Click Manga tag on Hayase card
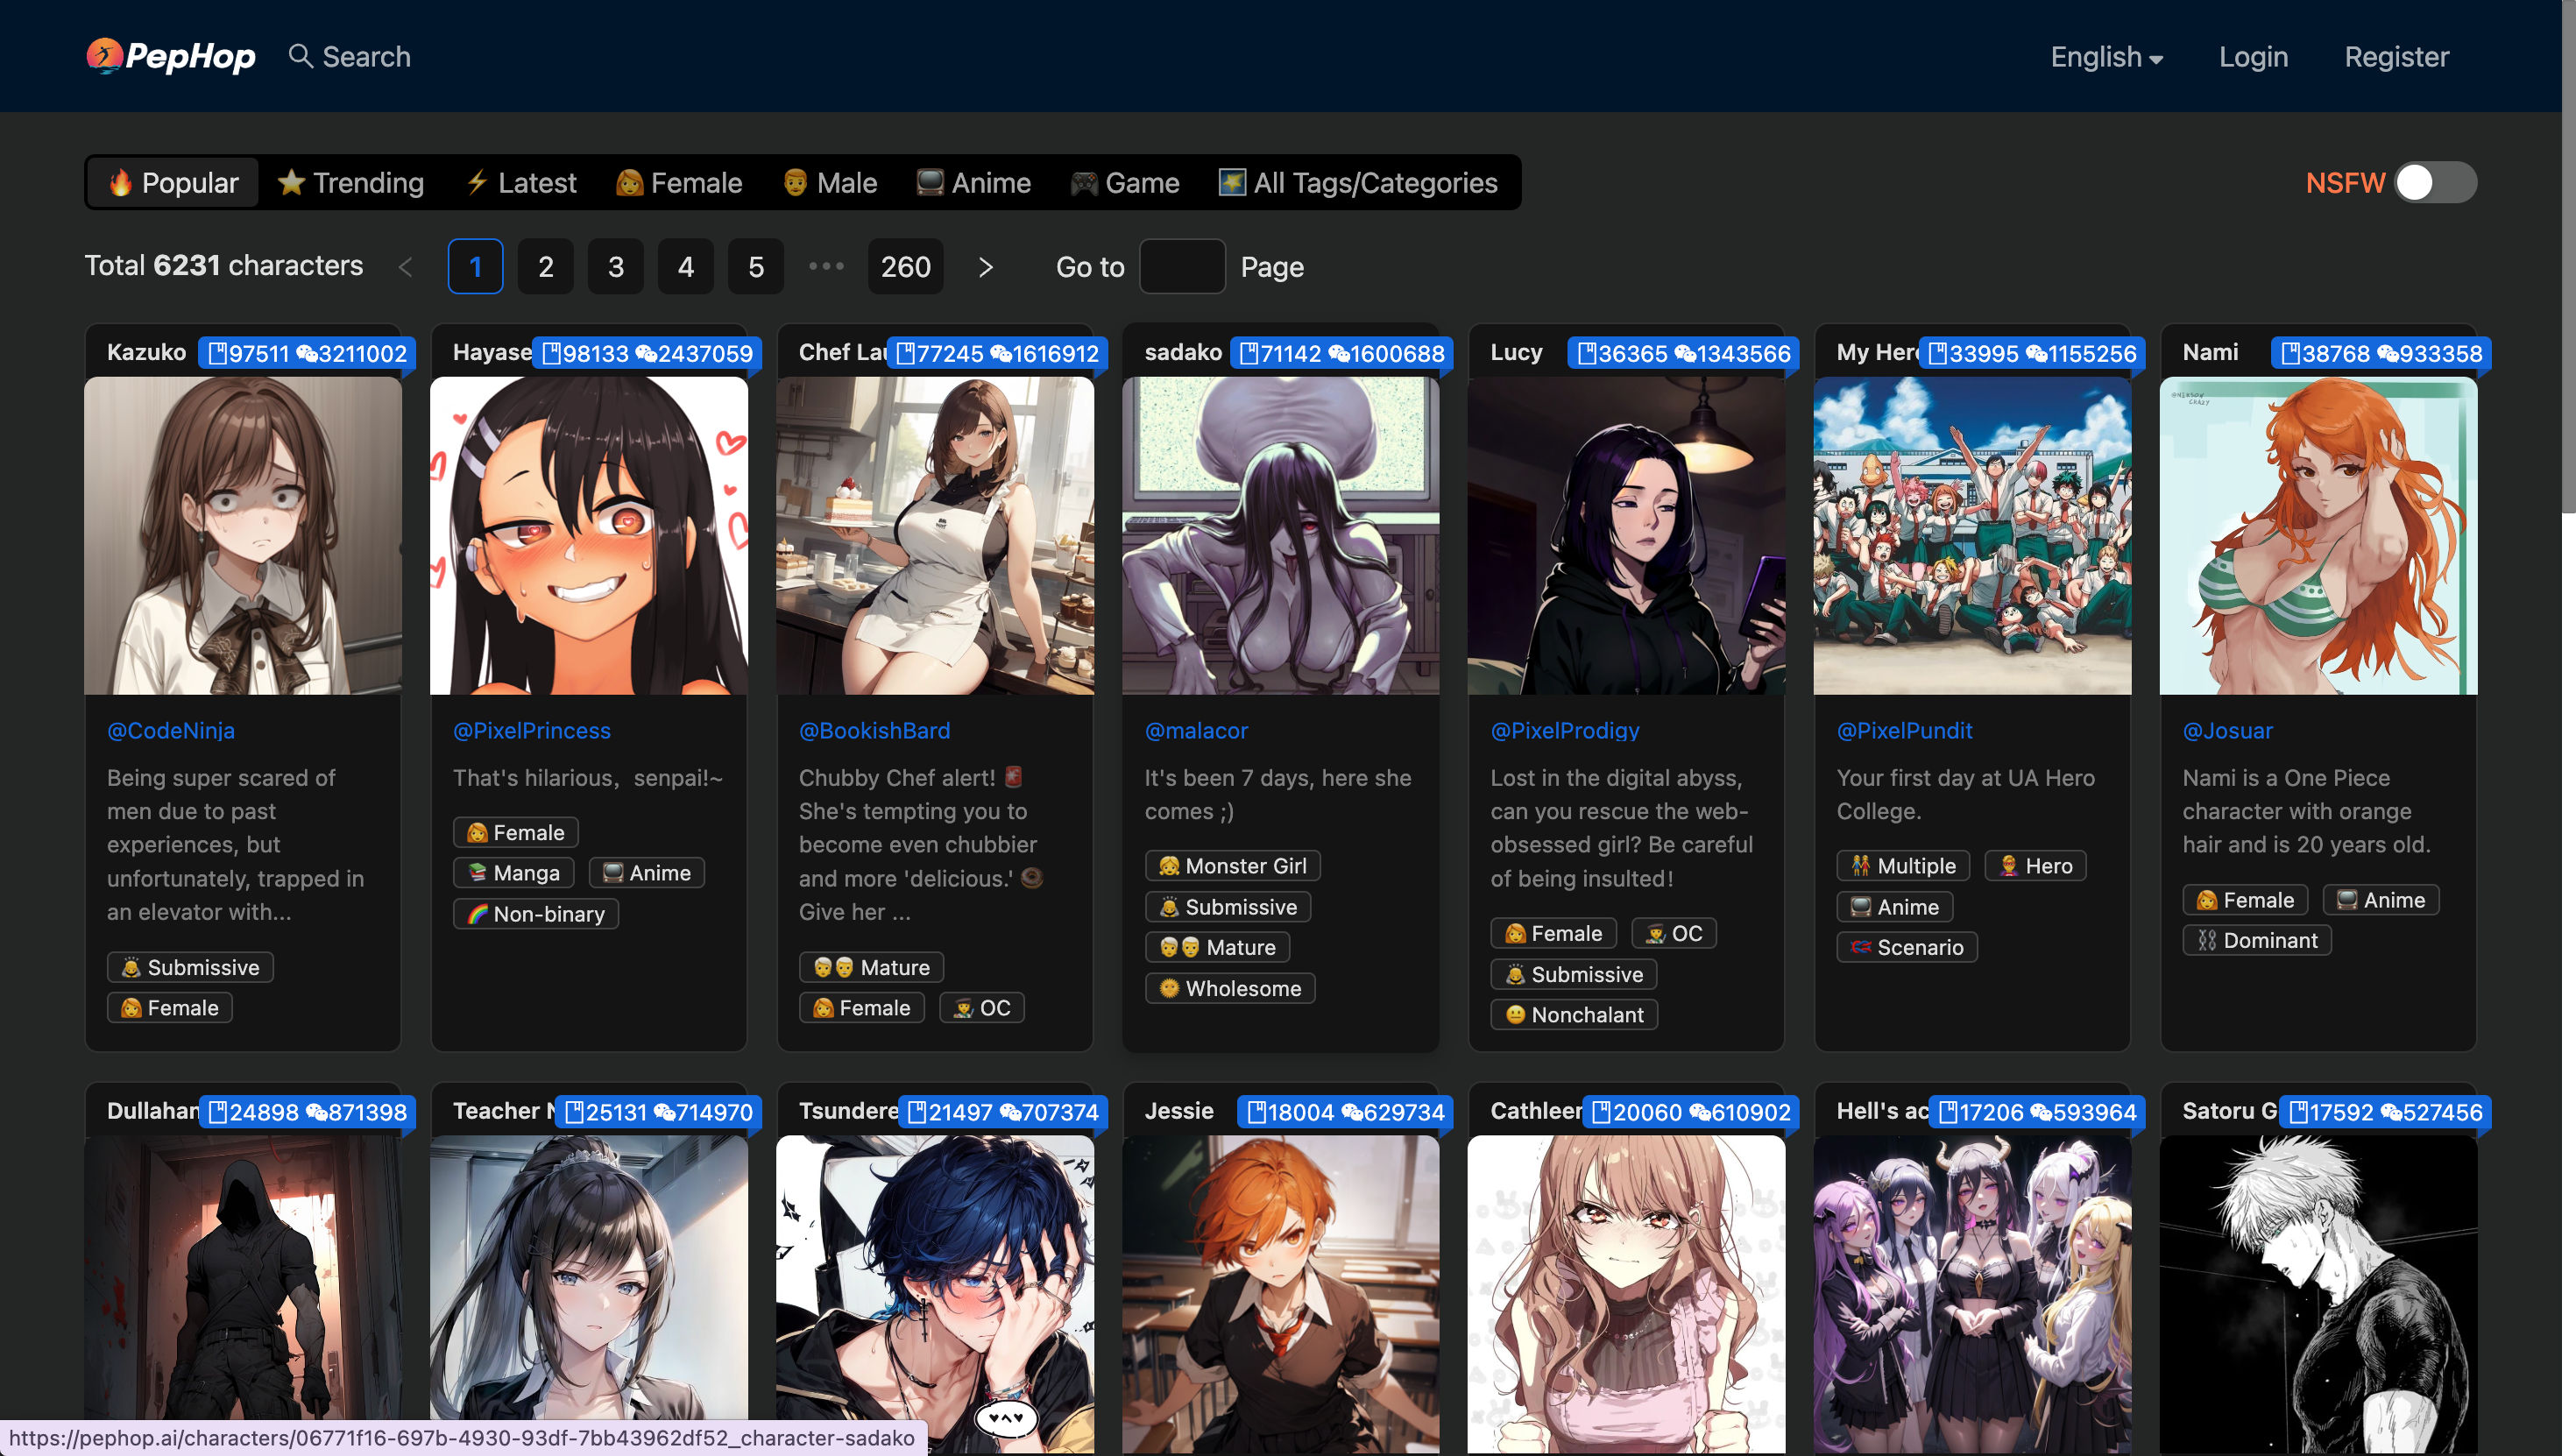 [x=514, y=874]
